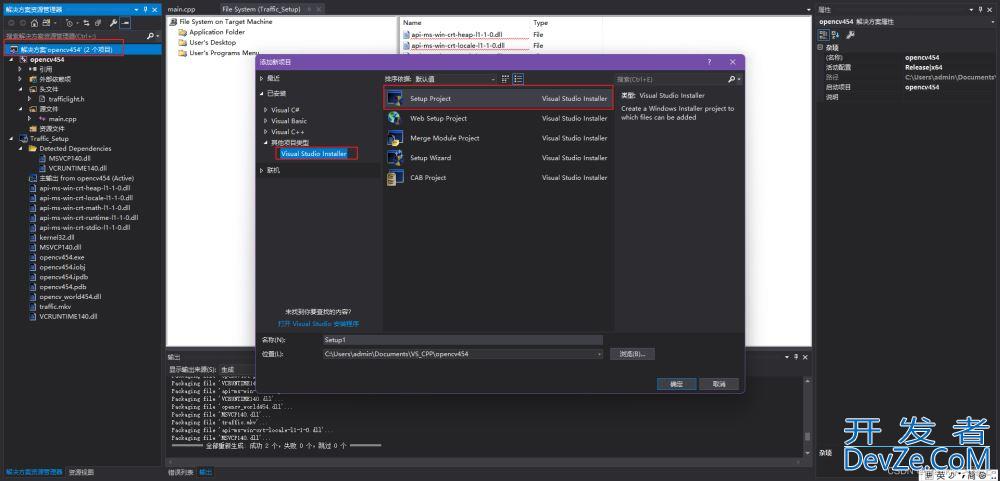1000x481 pixels.
Task: Click Detected Dependencies folder icon
Action: (x=33, y=149)
